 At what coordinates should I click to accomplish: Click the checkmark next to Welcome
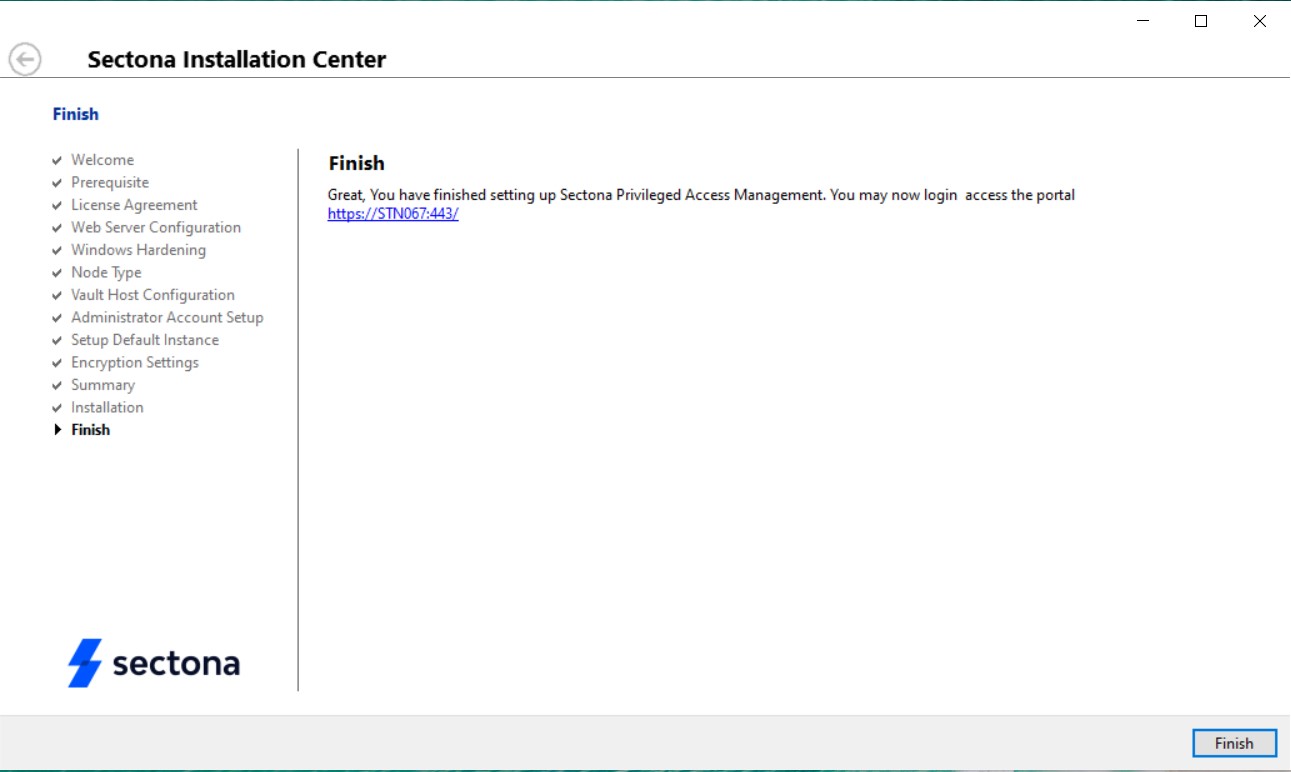tap(58, 160)
